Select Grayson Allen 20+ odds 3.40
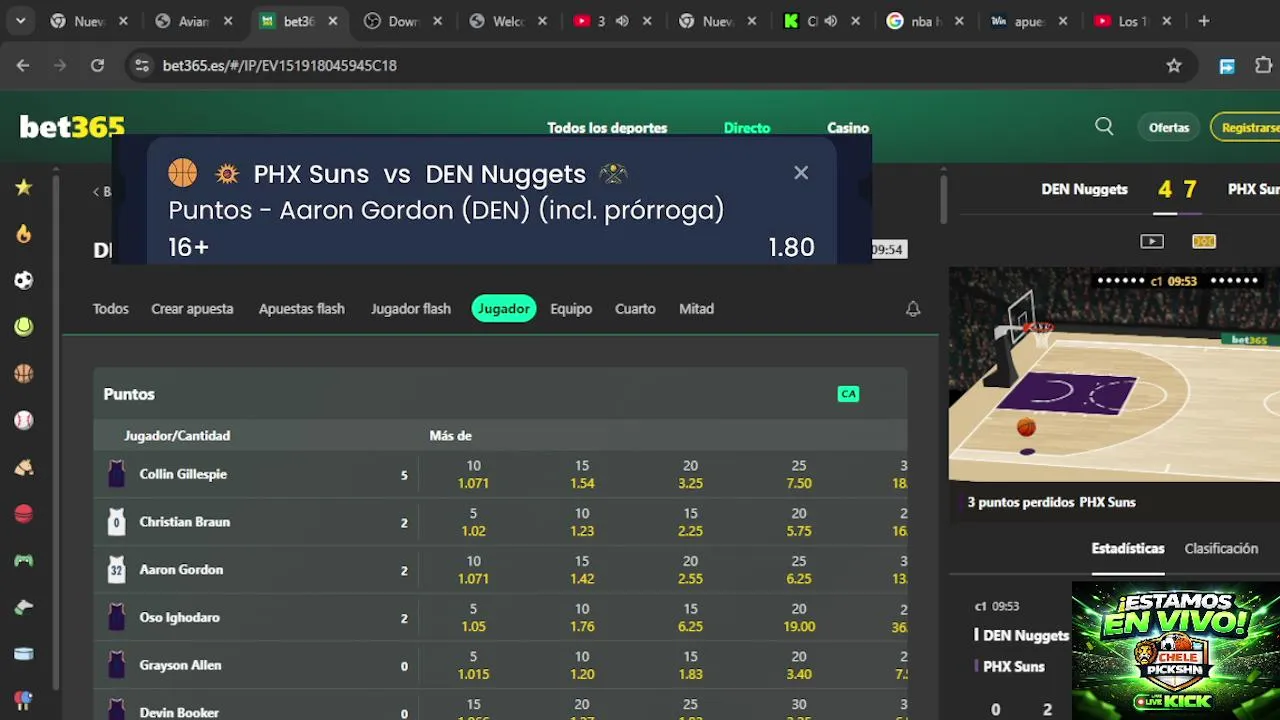The image size is (1280, 720). pyautogui.click(x=799, y=666)
